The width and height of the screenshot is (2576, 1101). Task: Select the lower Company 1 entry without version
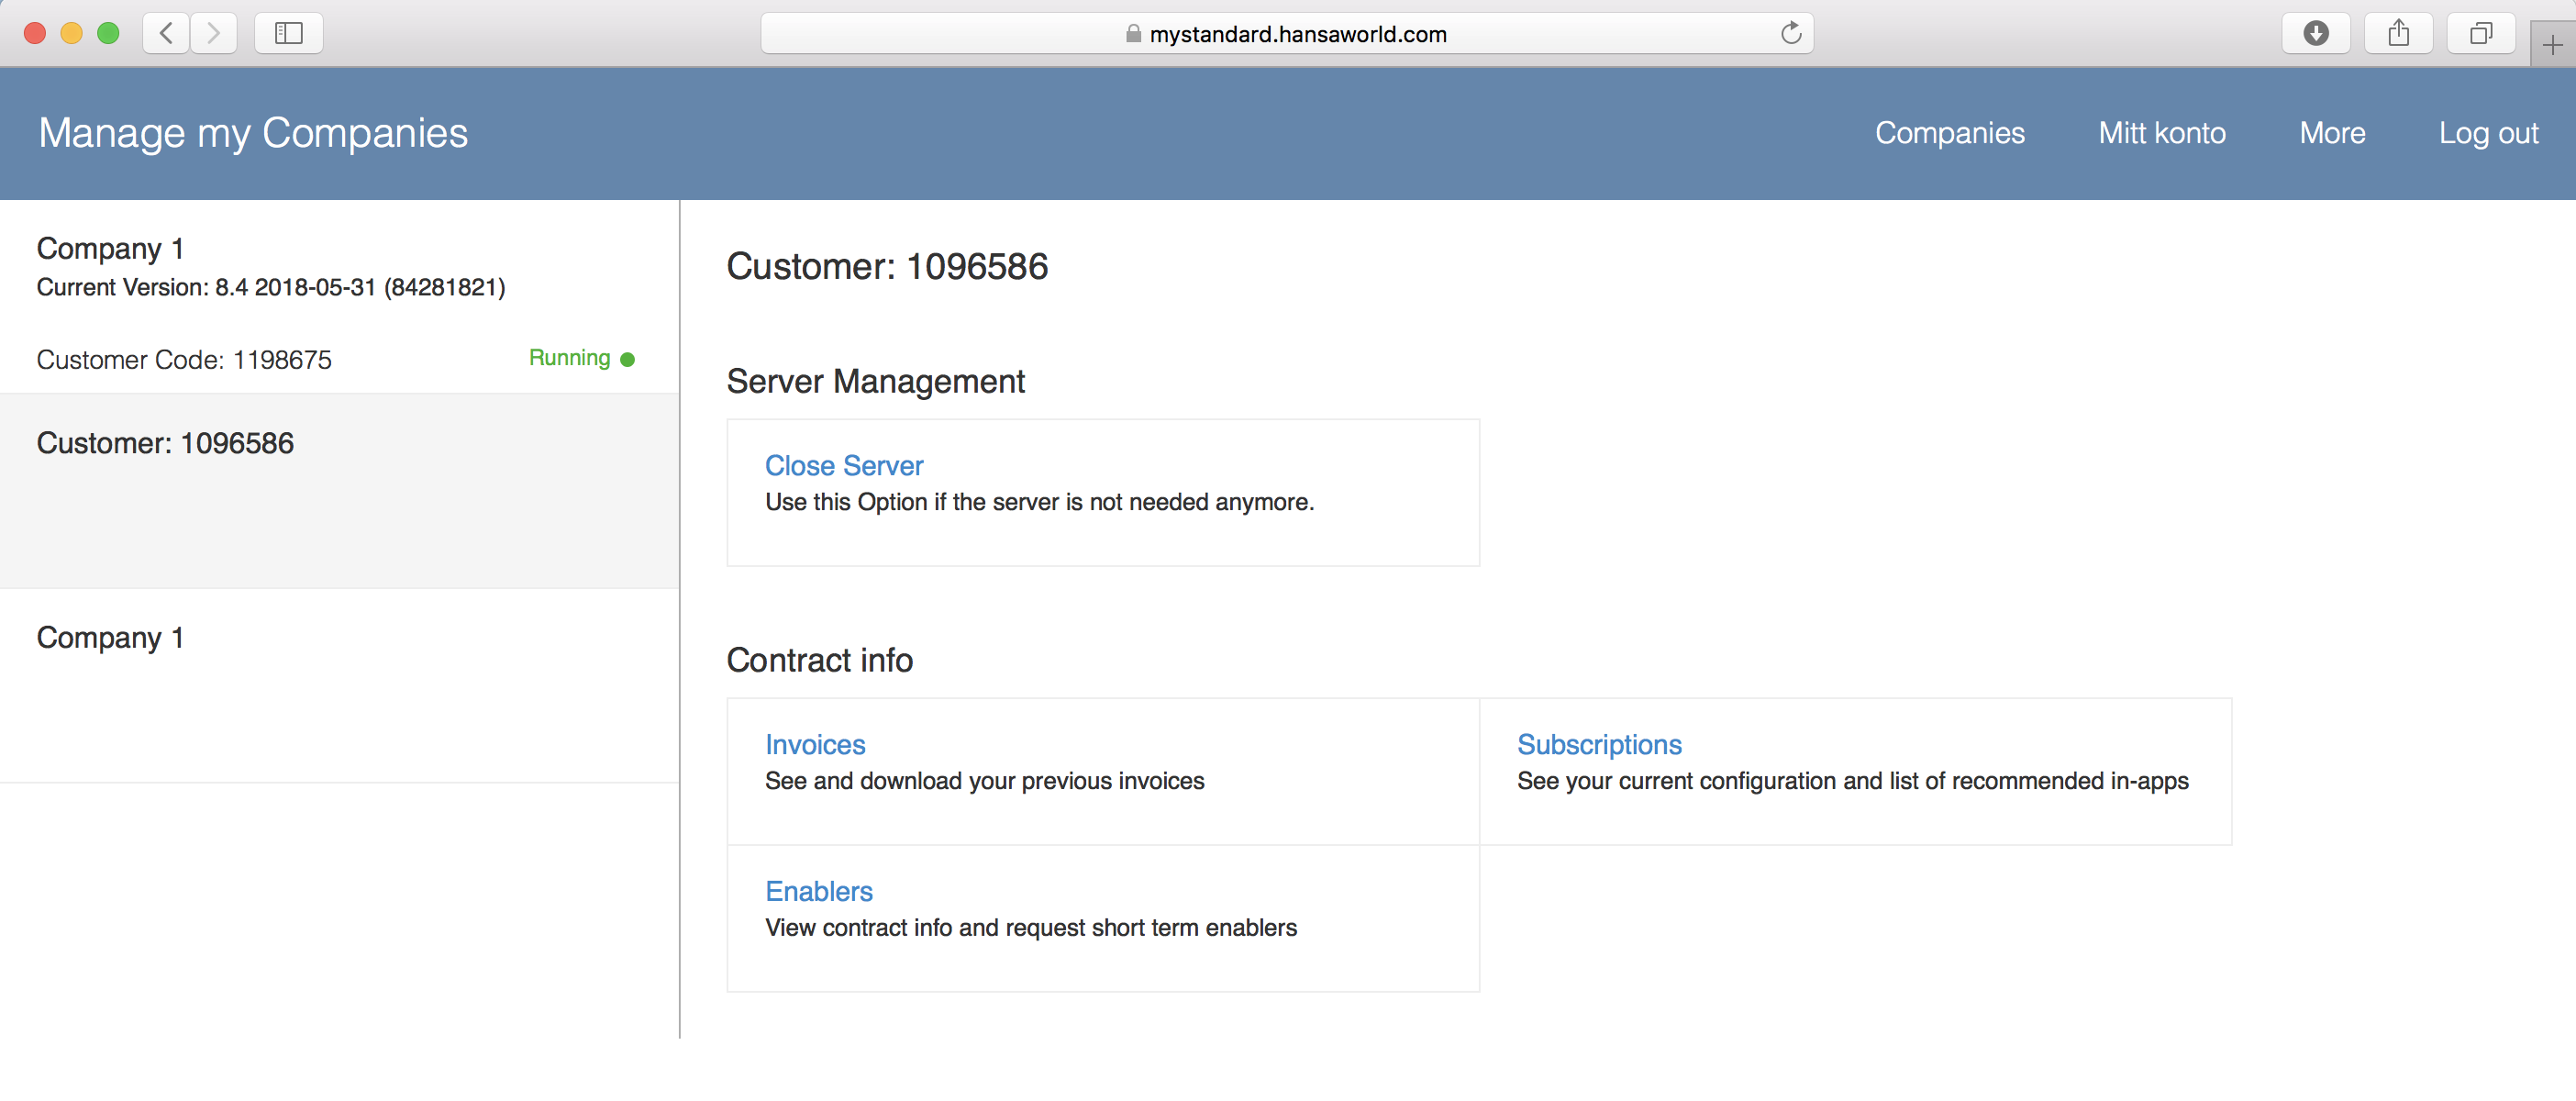pos(339,685)
